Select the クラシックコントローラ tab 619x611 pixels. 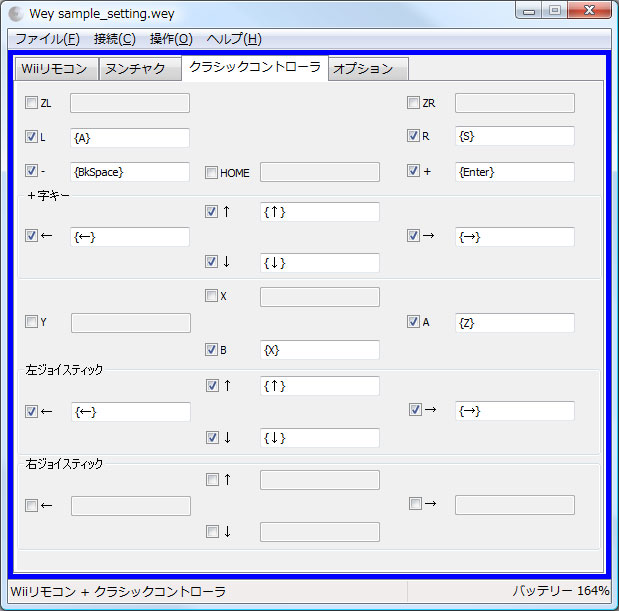pos(255,67)
